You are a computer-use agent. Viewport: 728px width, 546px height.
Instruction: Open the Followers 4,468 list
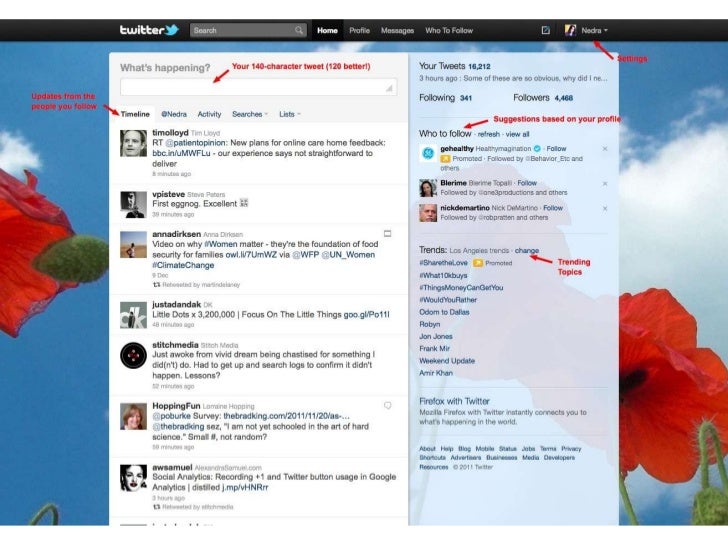click(x=543, y=98)
